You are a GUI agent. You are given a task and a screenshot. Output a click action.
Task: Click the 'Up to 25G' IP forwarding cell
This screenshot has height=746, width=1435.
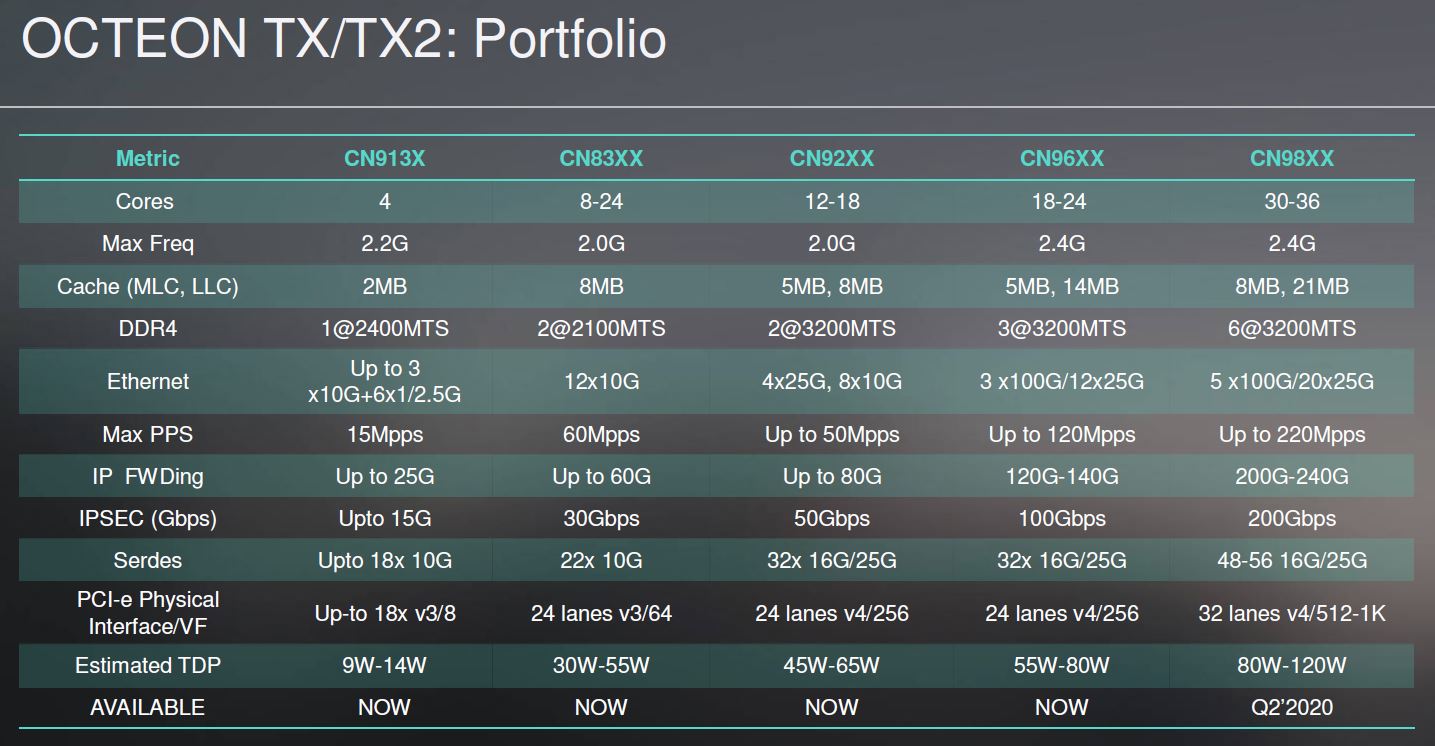click(x=385, y=476)
